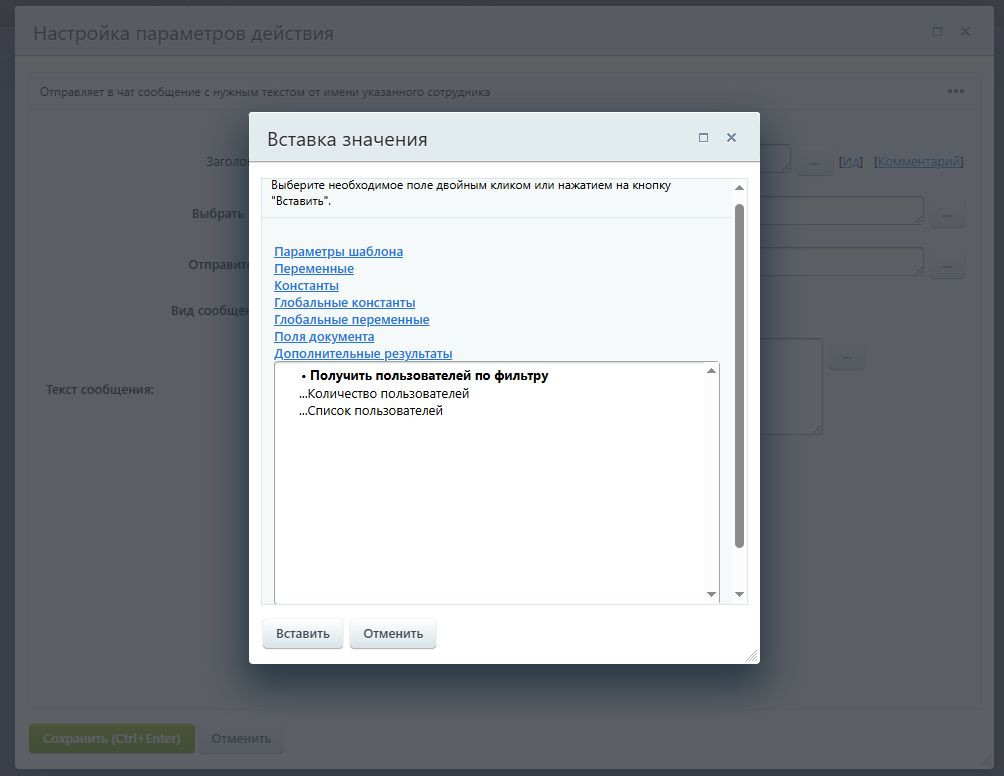Open Глобальные переменные link
Screen dimensions: 1004x776
click(x=351, y=320)
